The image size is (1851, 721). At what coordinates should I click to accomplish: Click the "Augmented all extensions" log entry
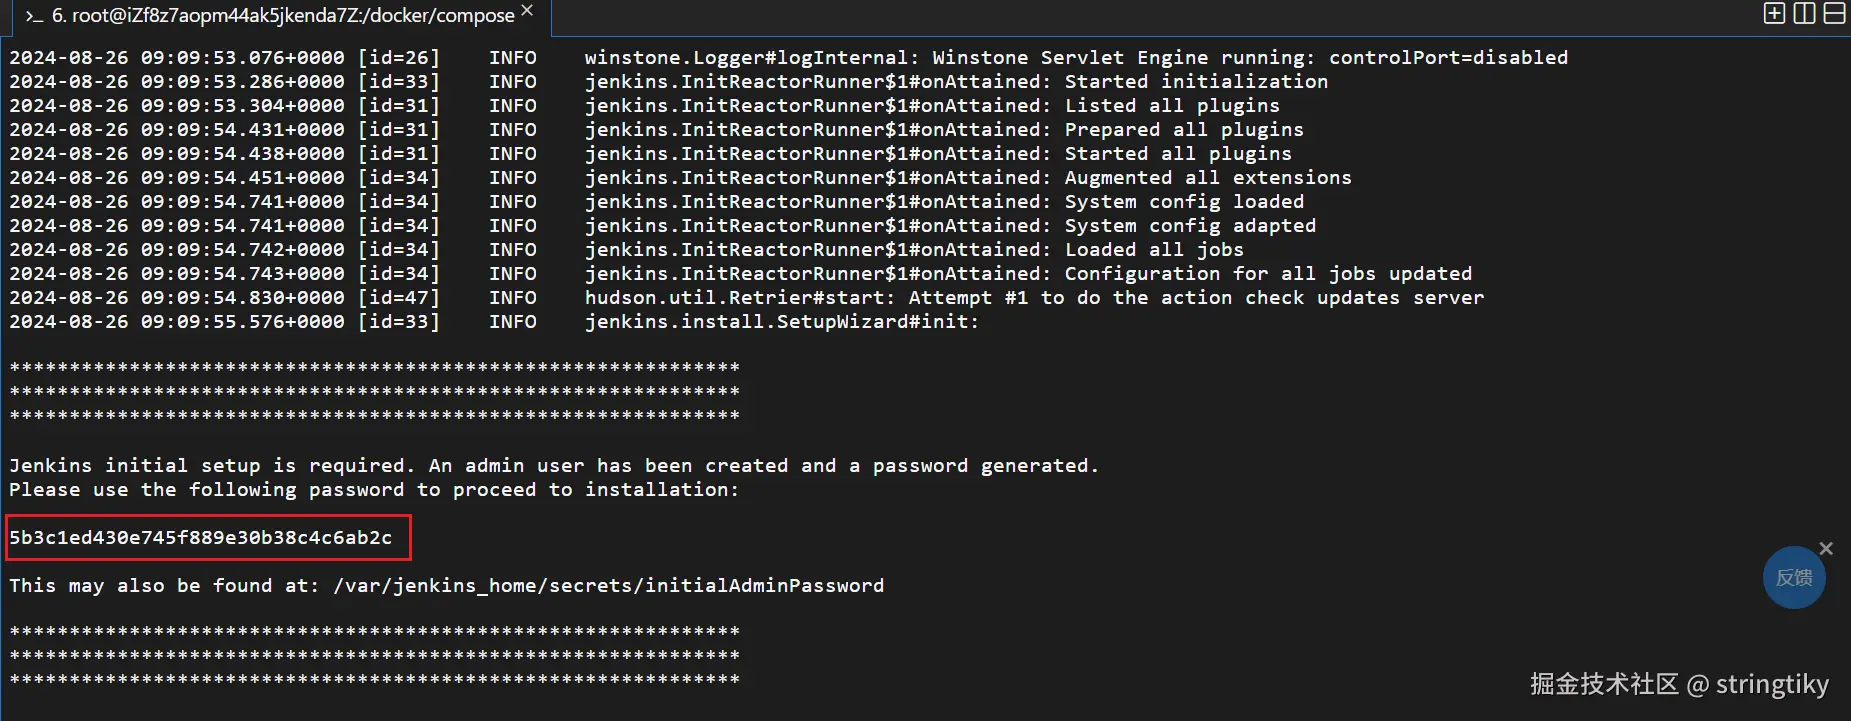1207,178
